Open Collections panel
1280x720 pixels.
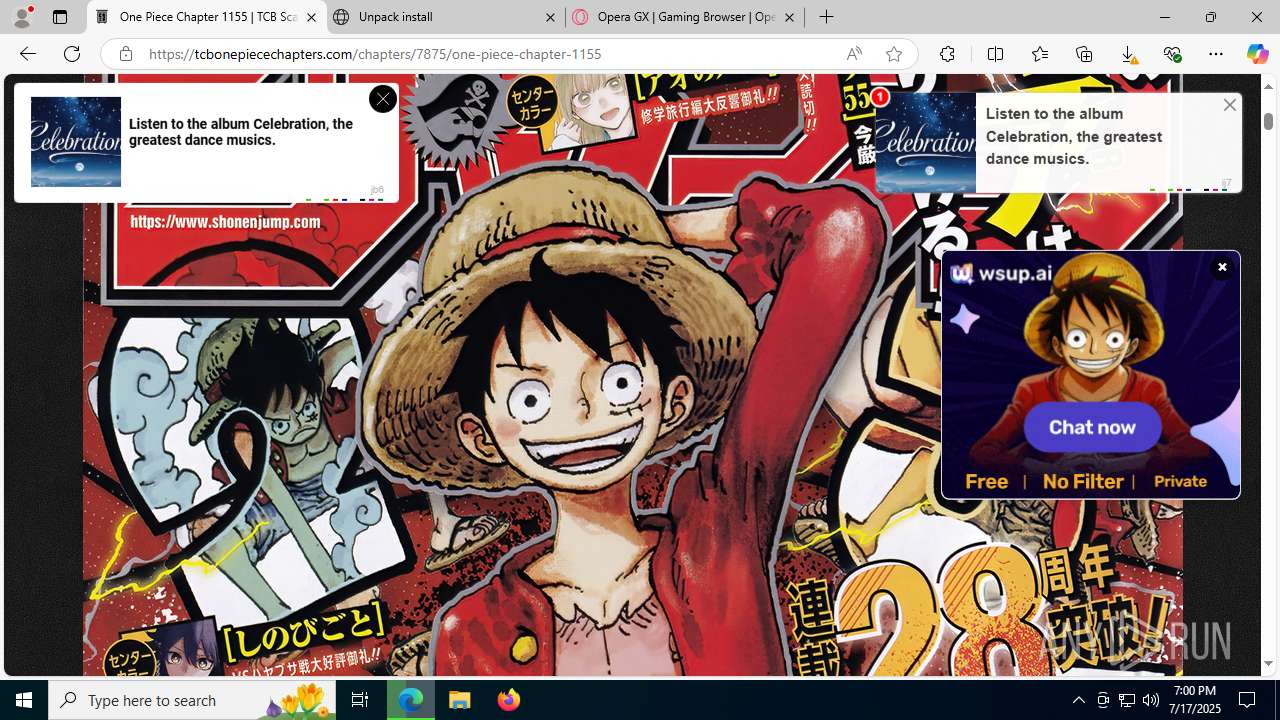tap(1084, 54)
